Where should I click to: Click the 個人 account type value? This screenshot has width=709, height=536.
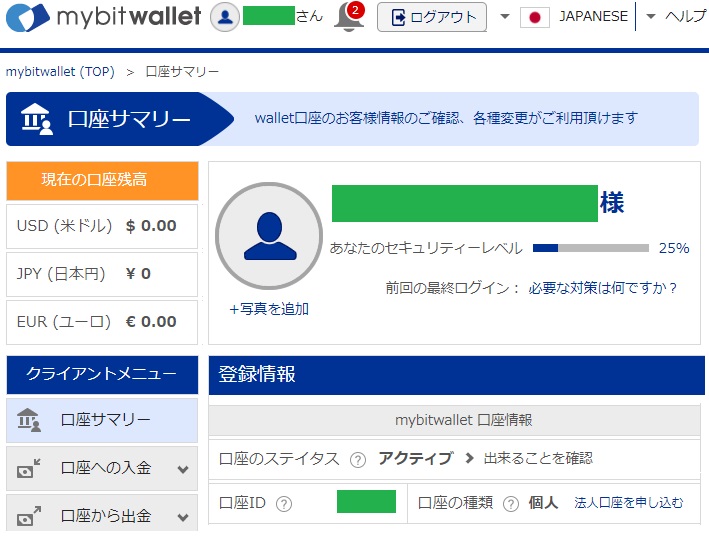coord(544,503)
